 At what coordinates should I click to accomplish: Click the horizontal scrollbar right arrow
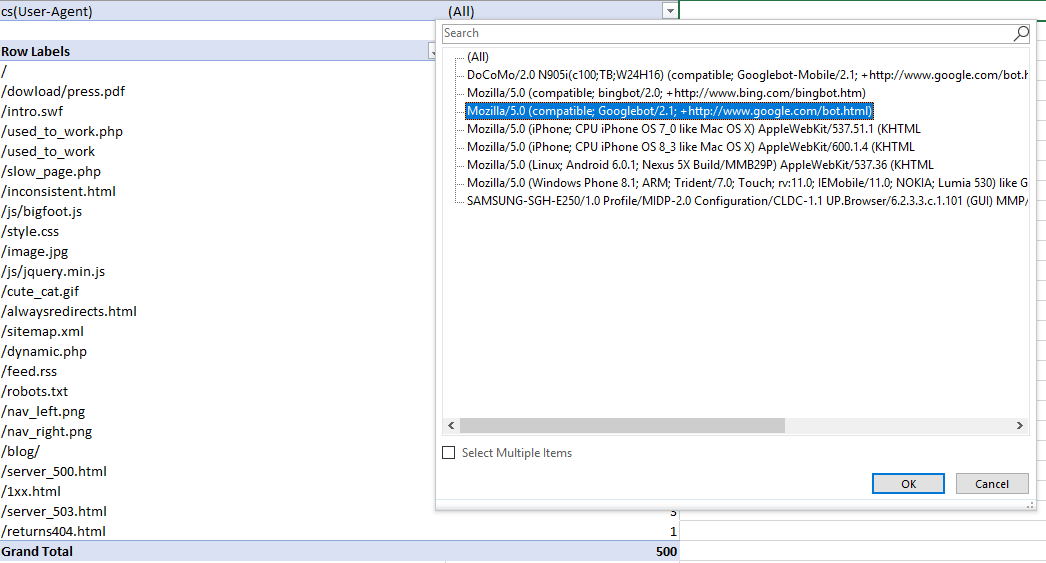1021,425
